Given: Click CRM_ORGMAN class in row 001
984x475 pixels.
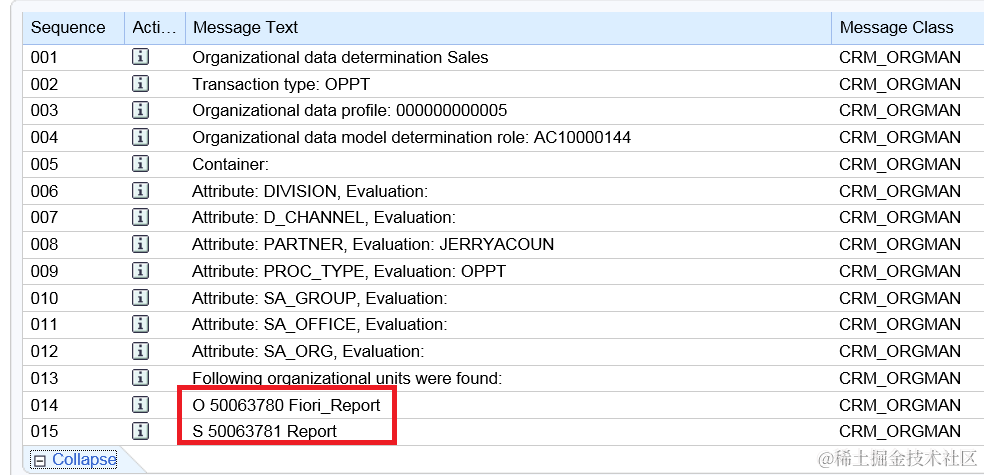Looking at the screenshot, I should tap(900, 58).
